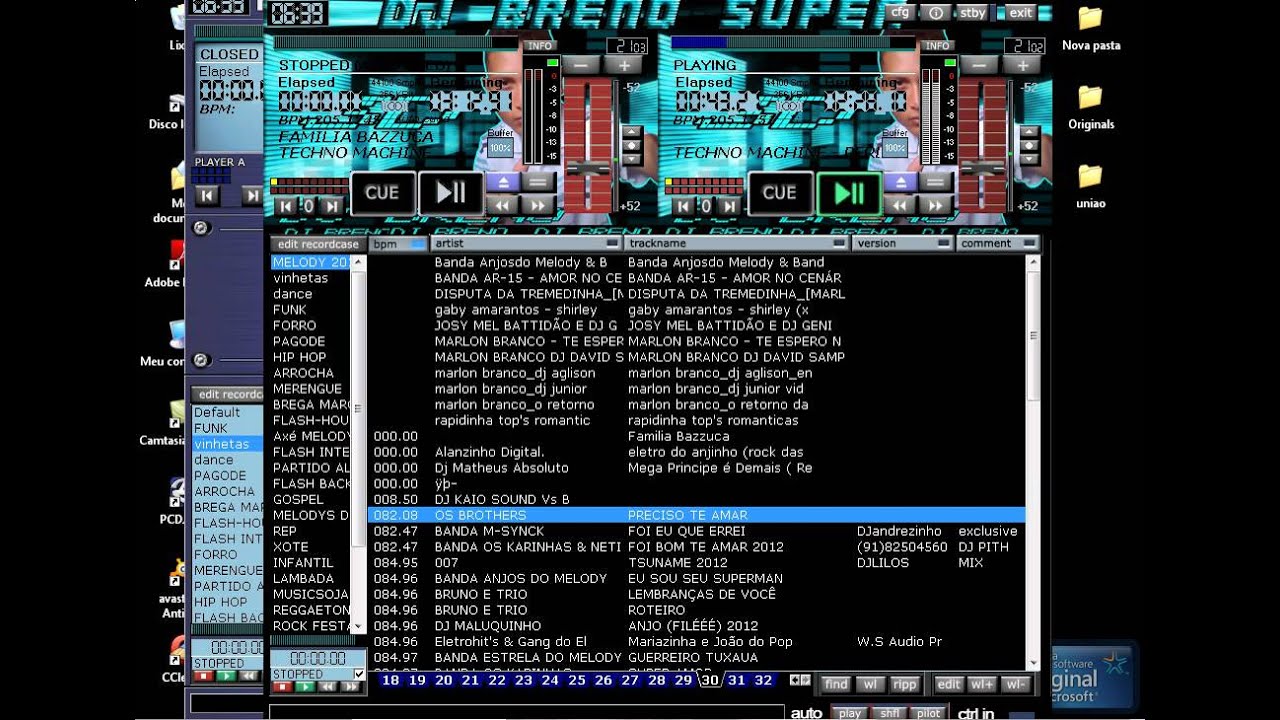Open the round info icon beside cfg

click(936, 13)
